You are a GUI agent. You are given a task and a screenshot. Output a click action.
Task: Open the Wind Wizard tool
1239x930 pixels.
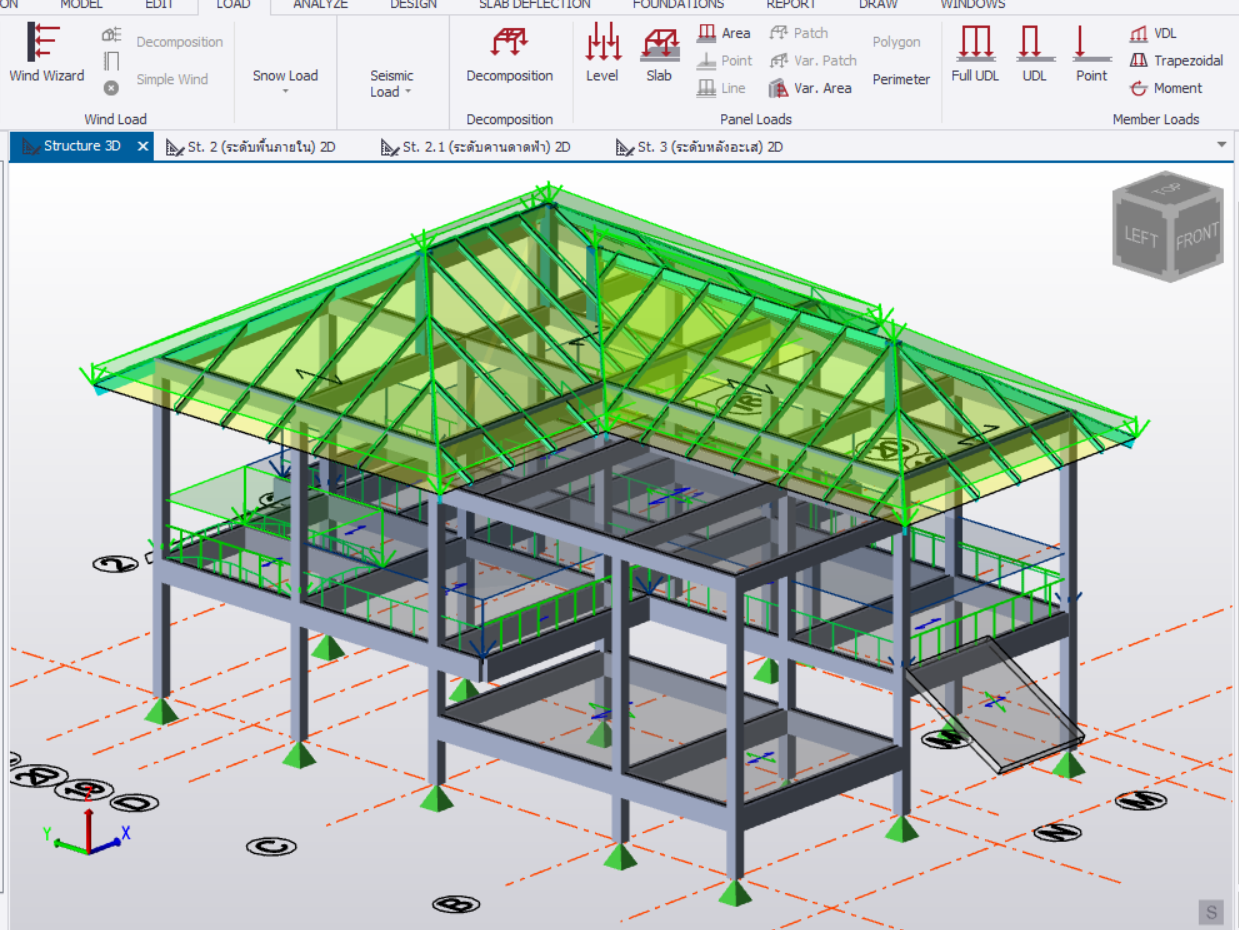tap(46, 52)
